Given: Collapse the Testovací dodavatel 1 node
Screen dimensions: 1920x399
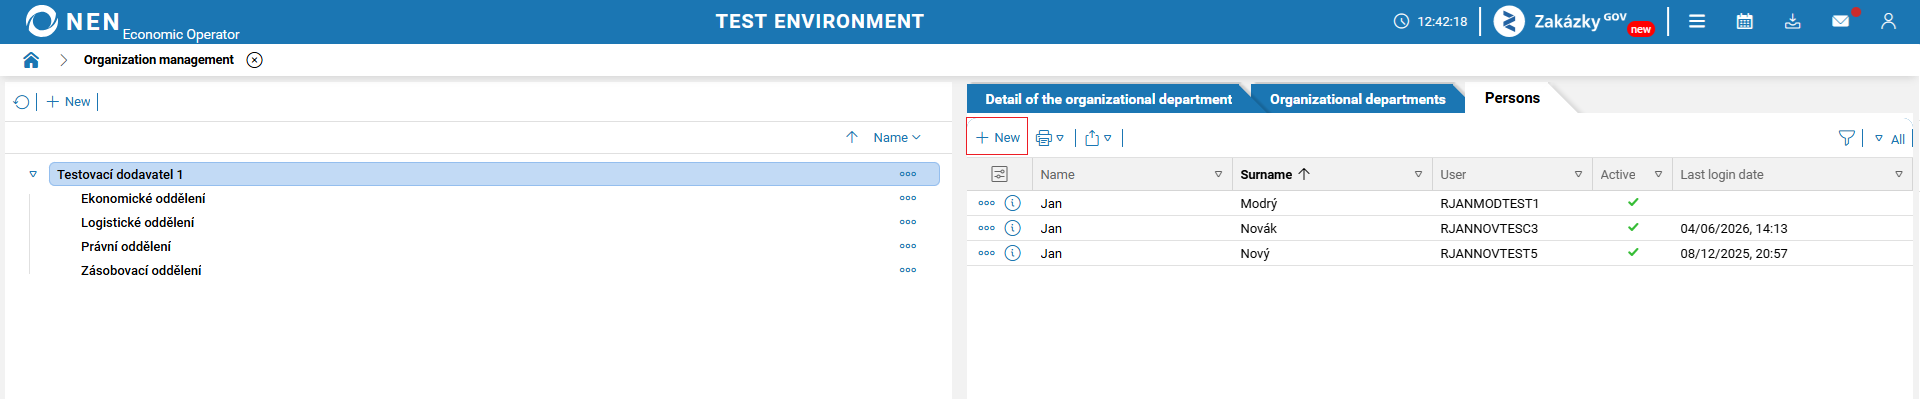Looking at the screenshot, I should click(33, 174).
